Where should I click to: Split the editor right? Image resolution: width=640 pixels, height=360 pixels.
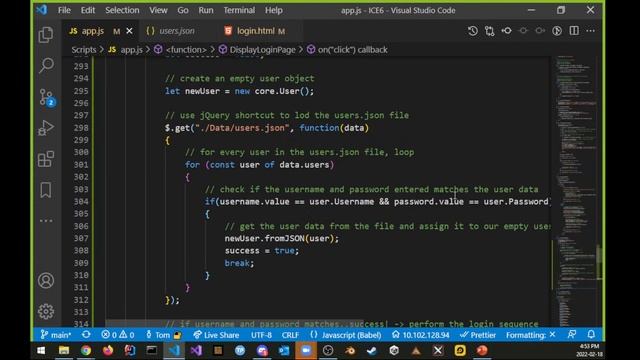click(574, 31)
